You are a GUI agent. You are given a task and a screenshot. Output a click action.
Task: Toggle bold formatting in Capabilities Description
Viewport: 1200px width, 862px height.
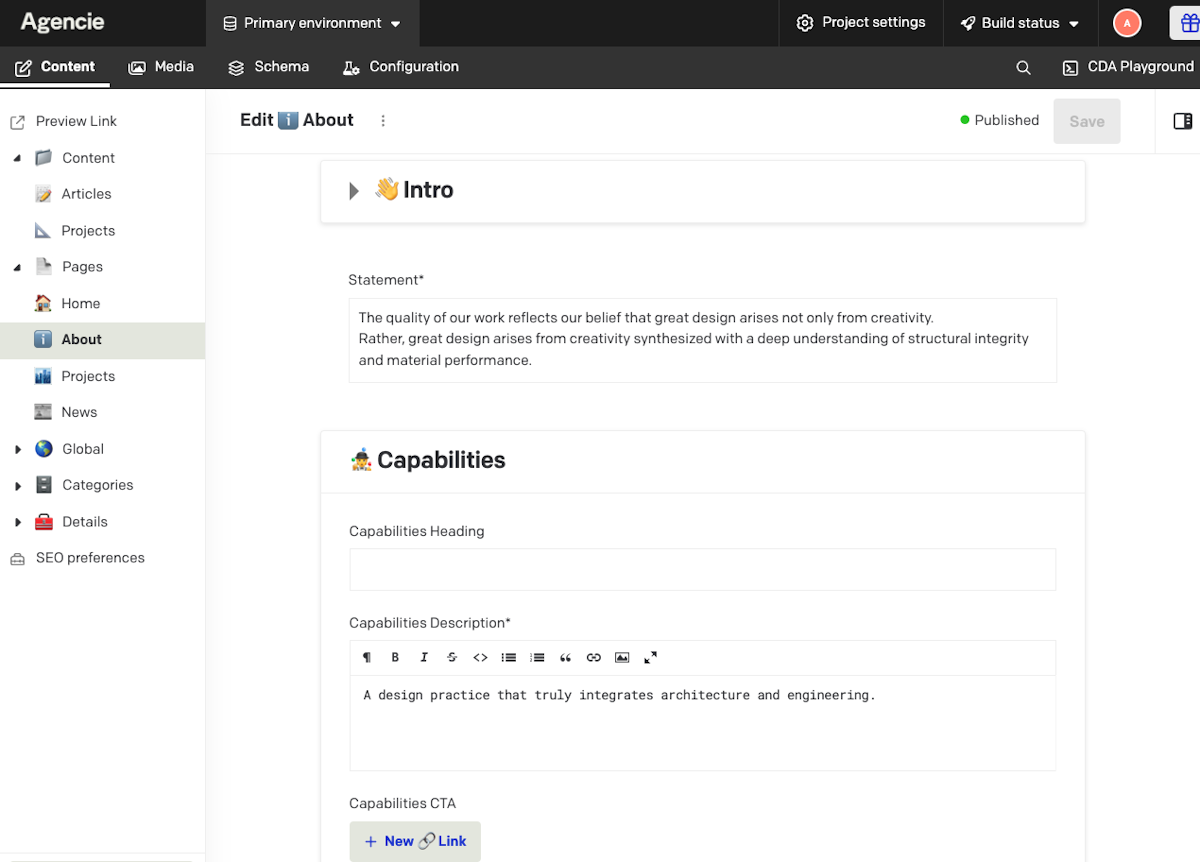click(395, 657)
